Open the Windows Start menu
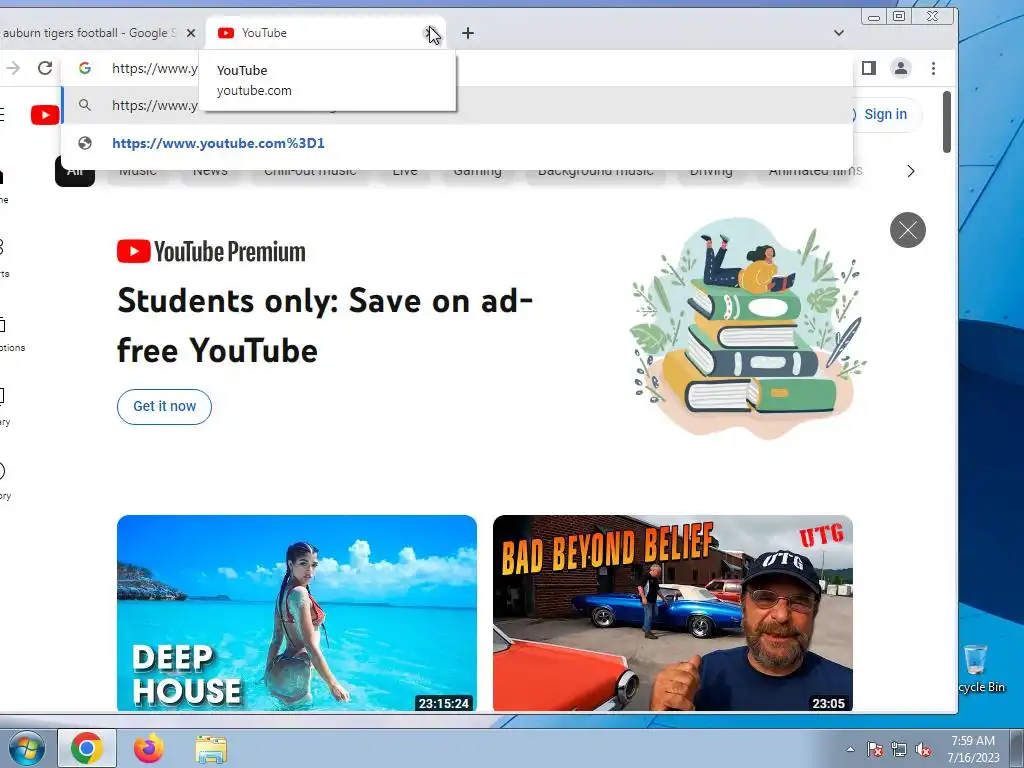The width and height of the screenshot is (1024, 768). coord(26,748)
